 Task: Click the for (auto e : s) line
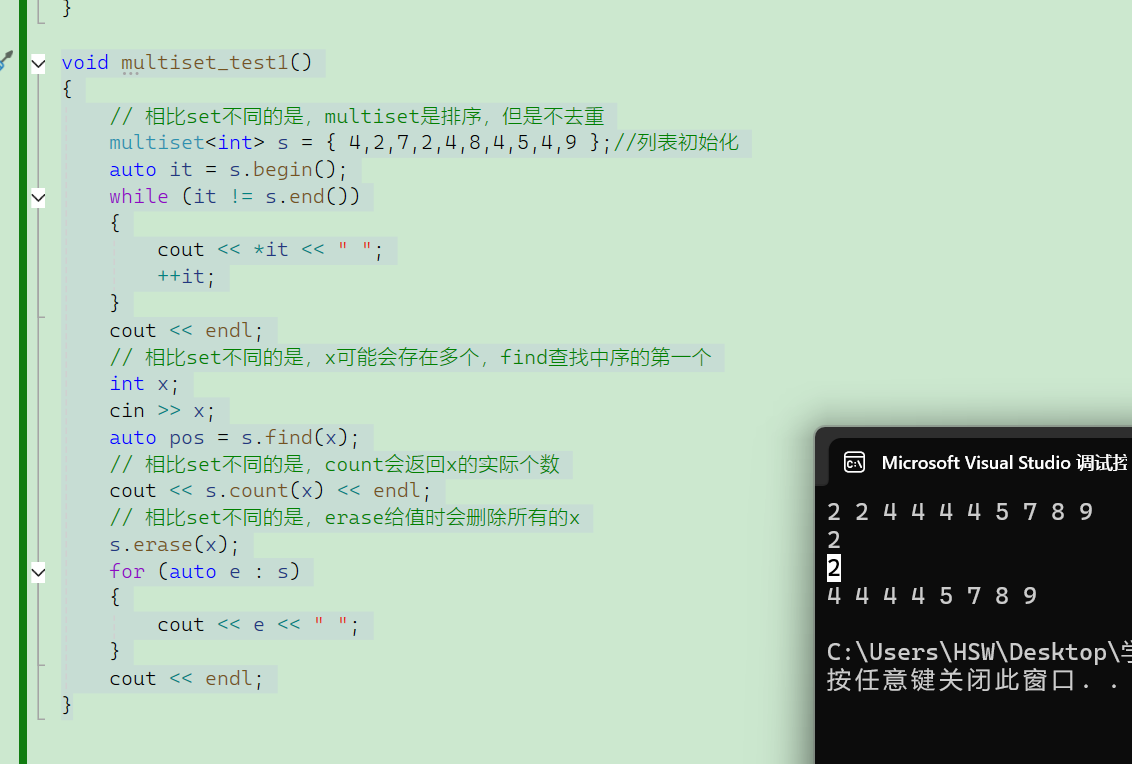point(204,571)
